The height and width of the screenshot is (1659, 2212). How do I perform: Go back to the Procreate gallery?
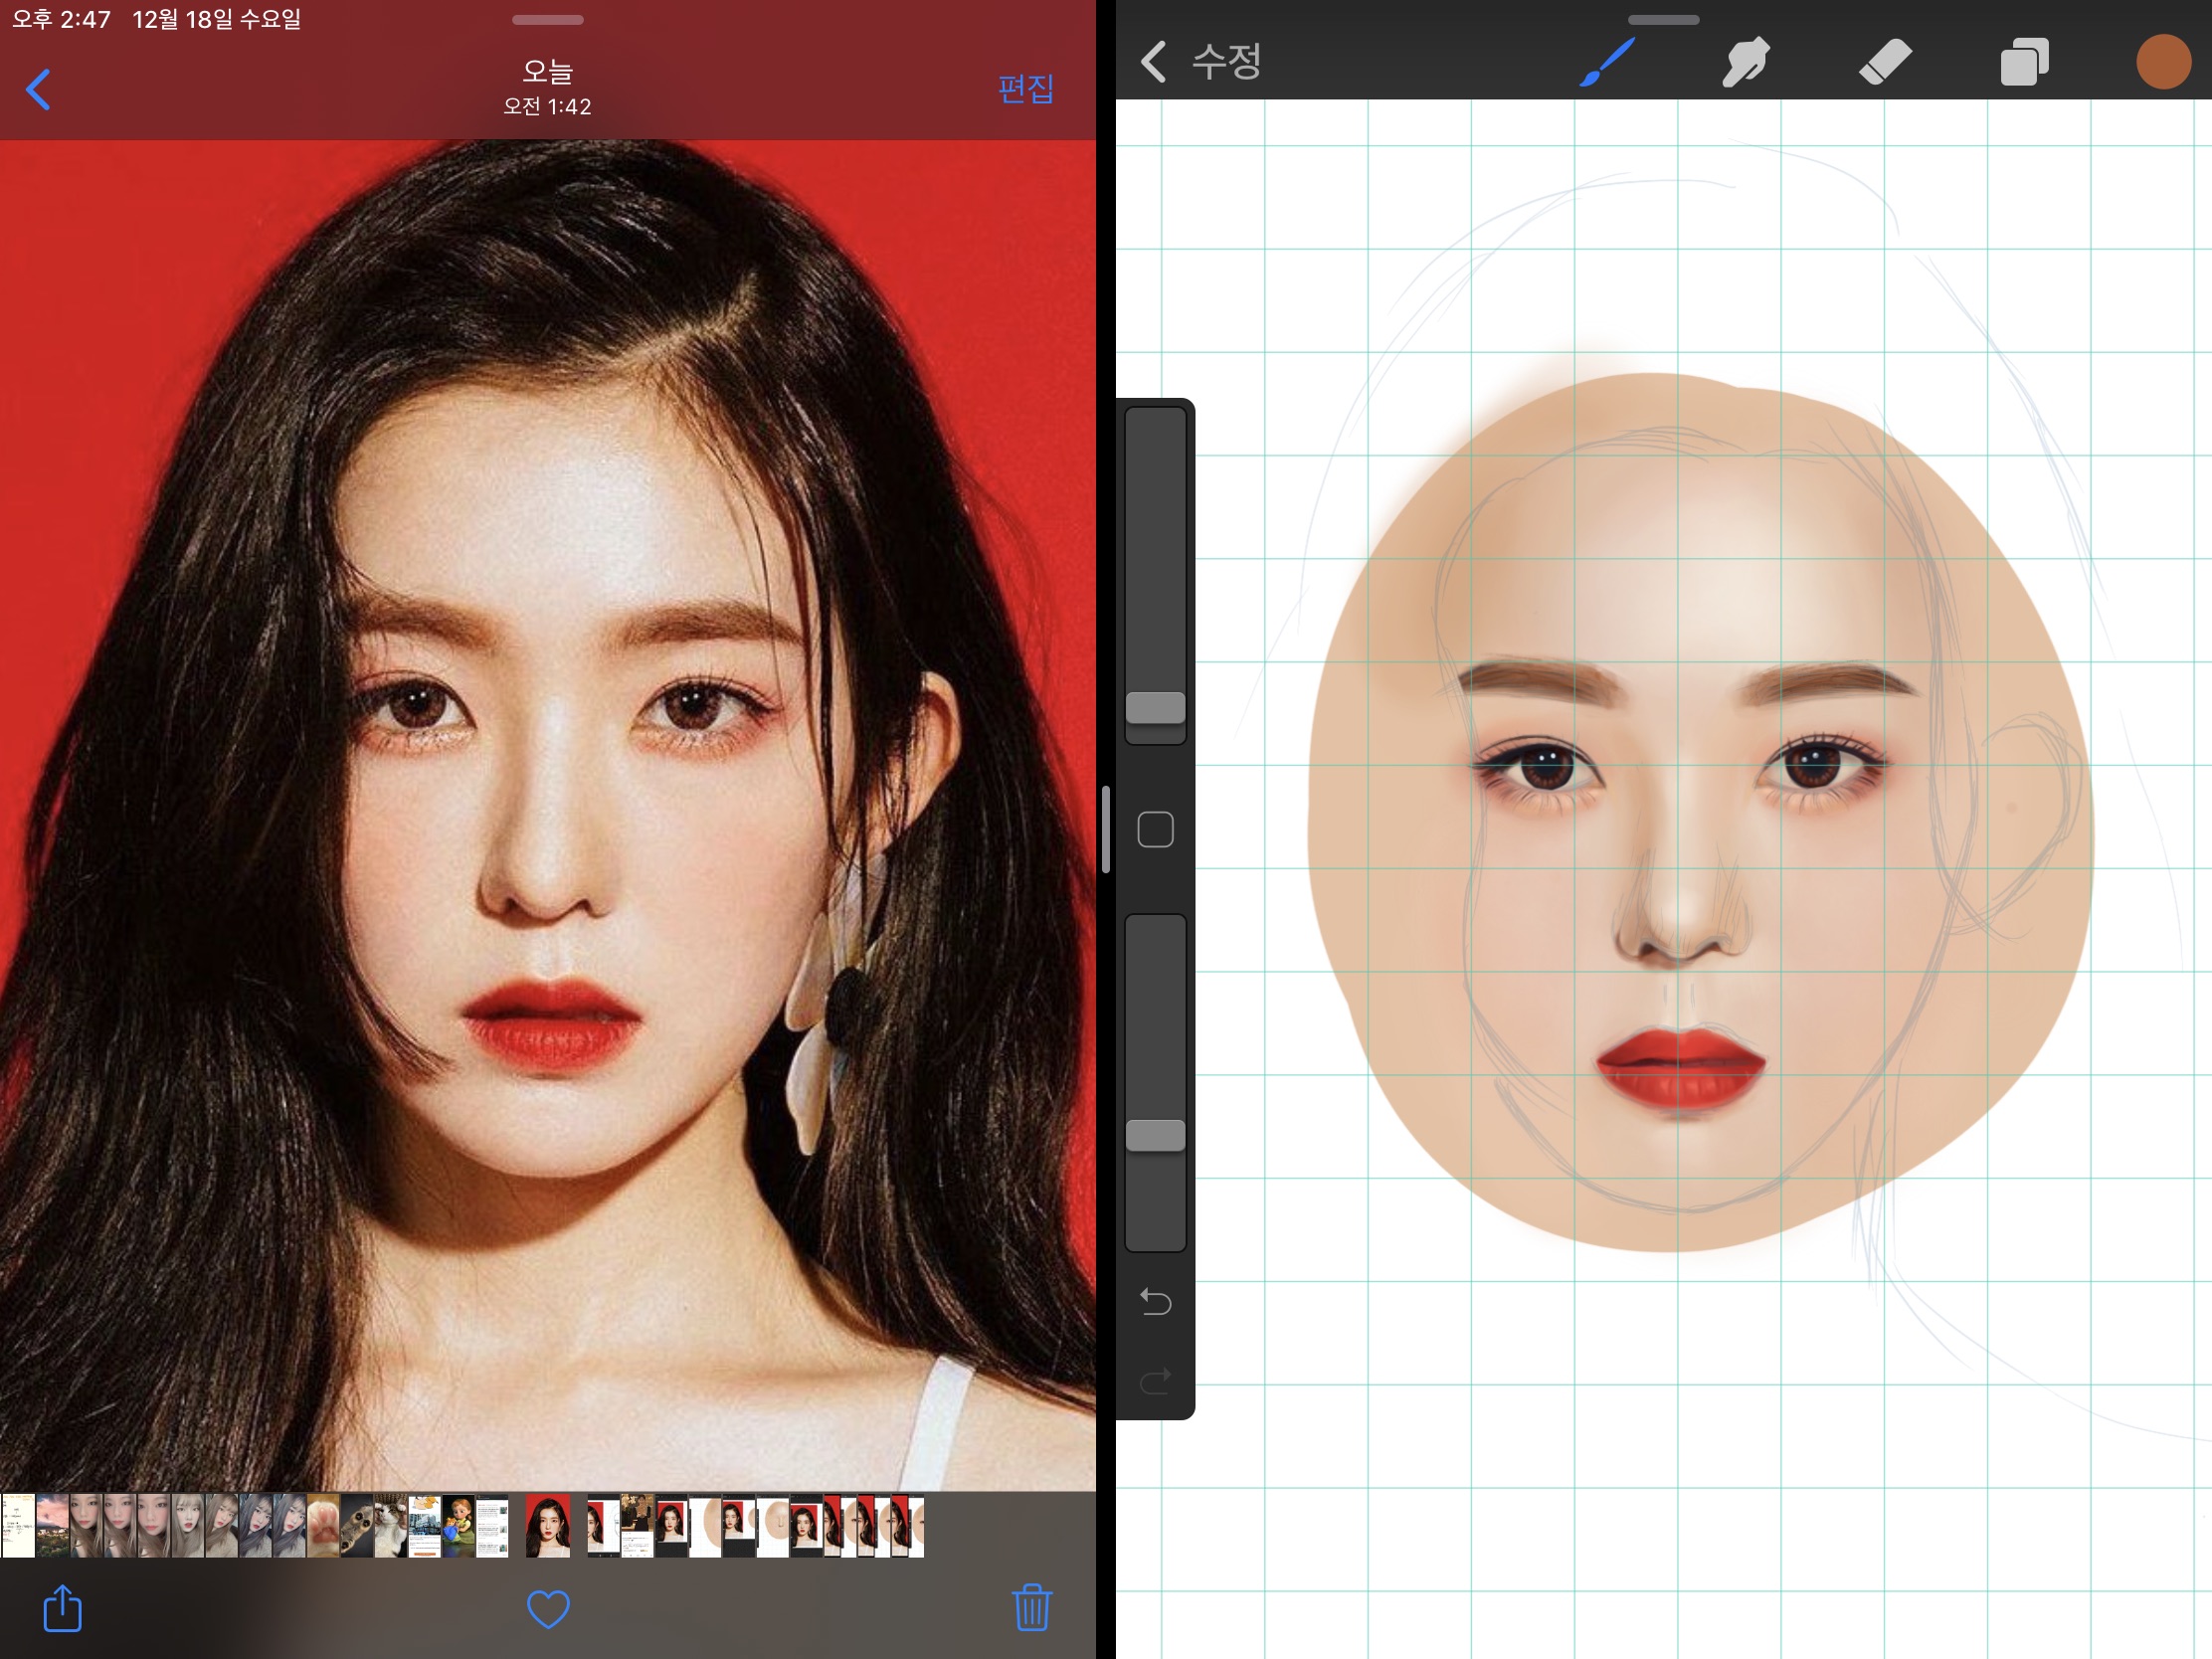[1153, 62]
